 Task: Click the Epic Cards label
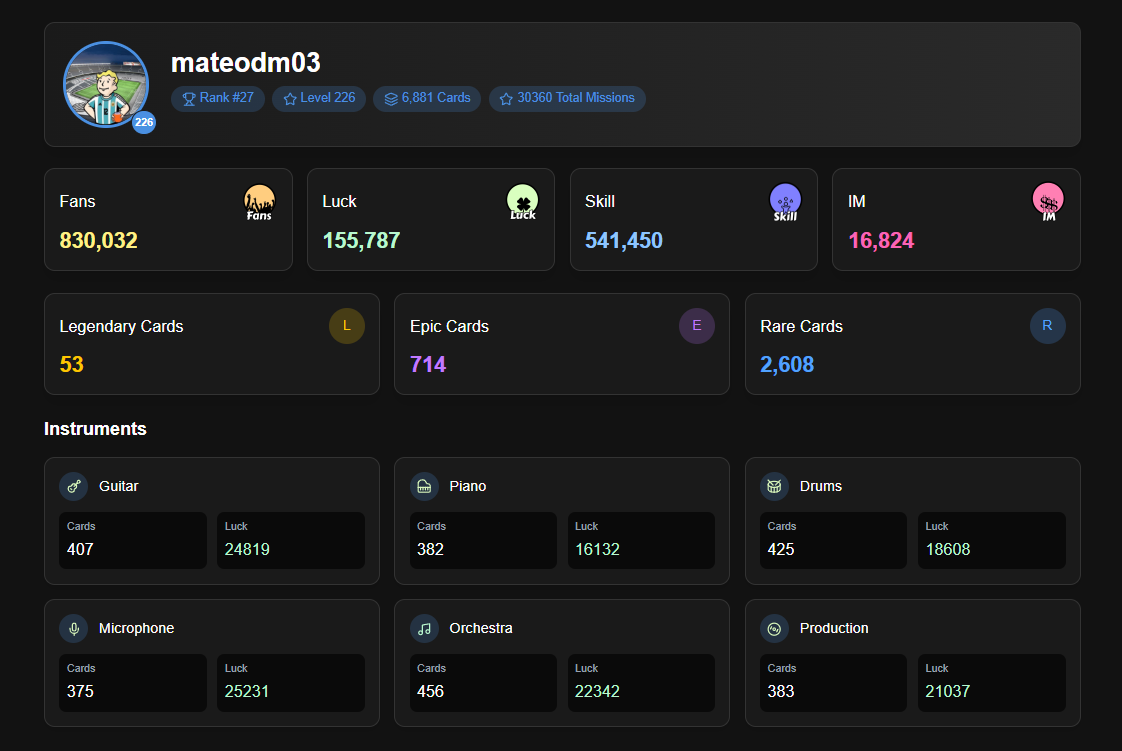(x=449, y=327)
